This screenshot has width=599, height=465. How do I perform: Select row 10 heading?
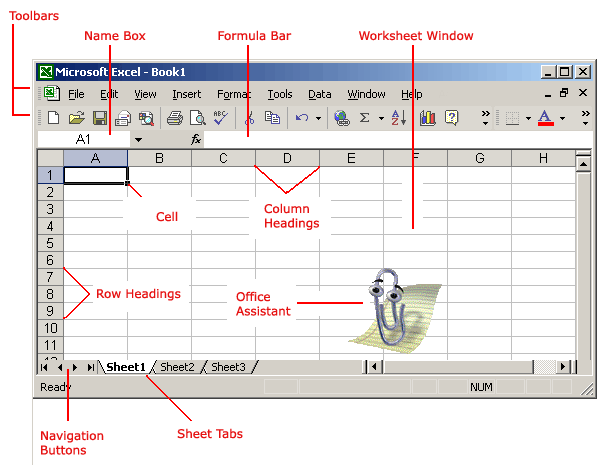pos(50,328)
